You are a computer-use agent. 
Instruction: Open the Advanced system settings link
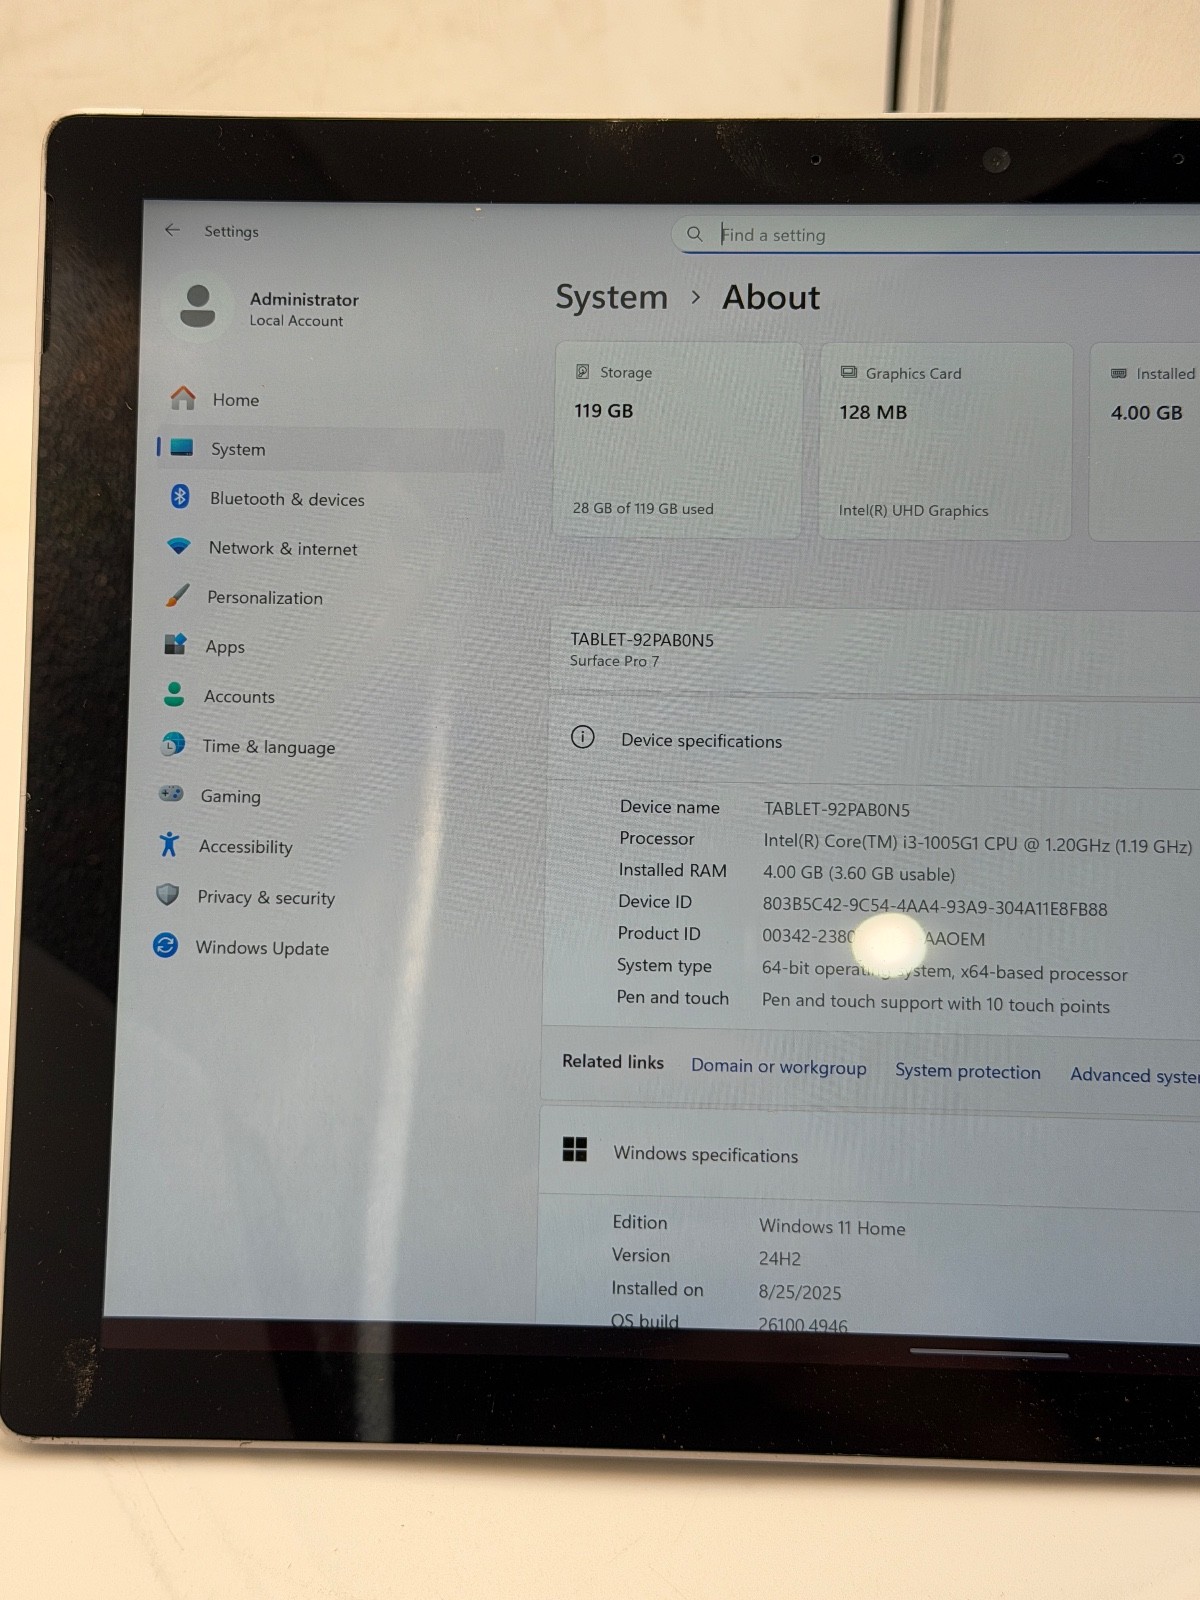click(1135, 1075)
